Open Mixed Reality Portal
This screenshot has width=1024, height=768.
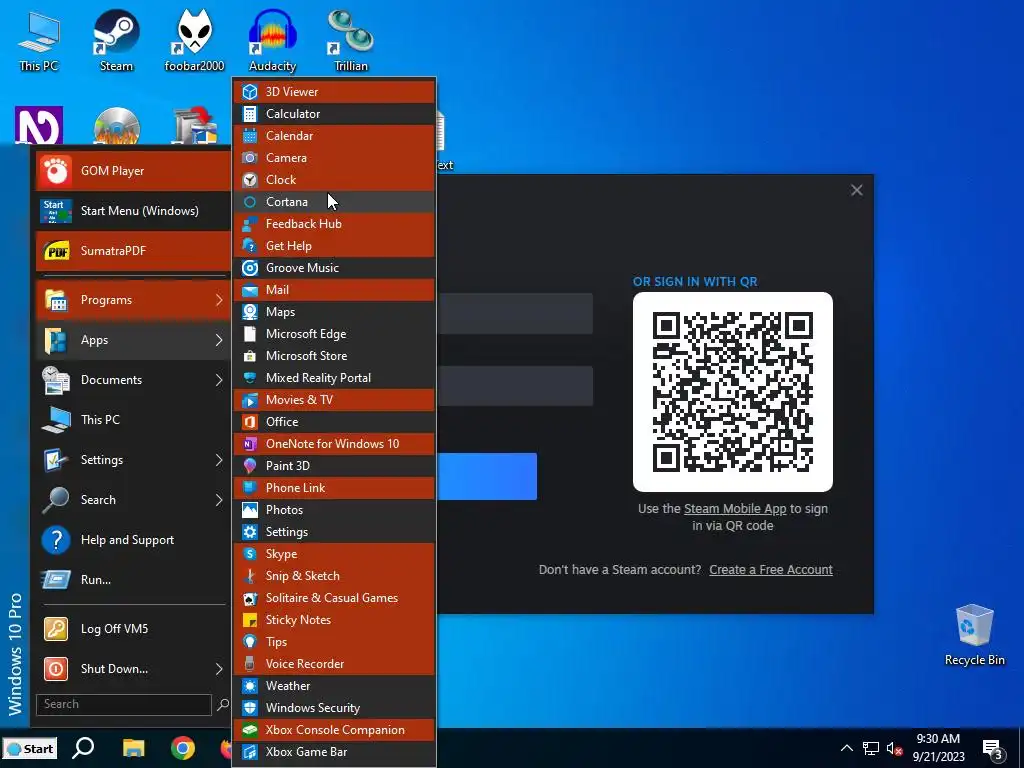pyautogui.click(x=334, y=377)
